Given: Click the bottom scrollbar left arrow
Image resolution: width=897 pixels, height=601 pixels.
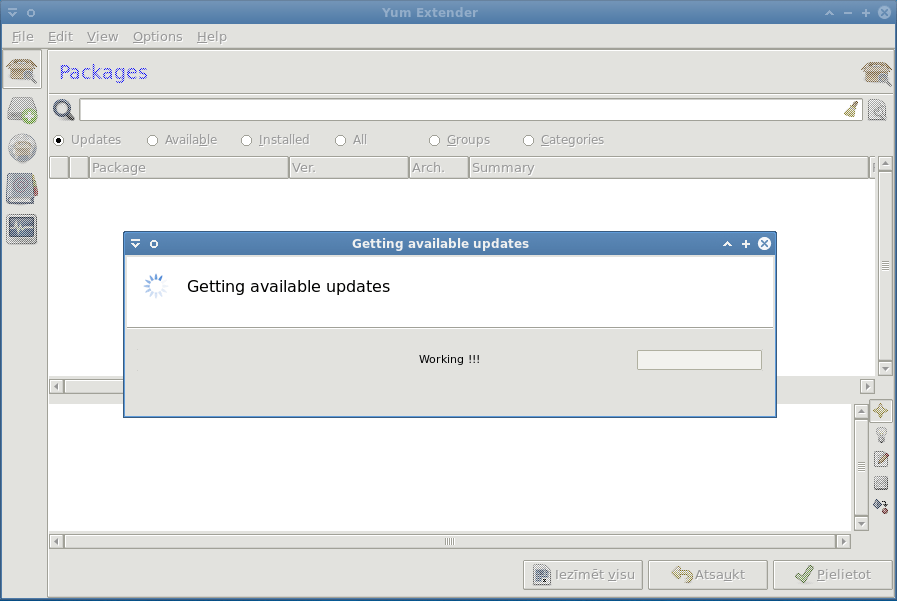Looking at the screenshot, I should point(56,542).
